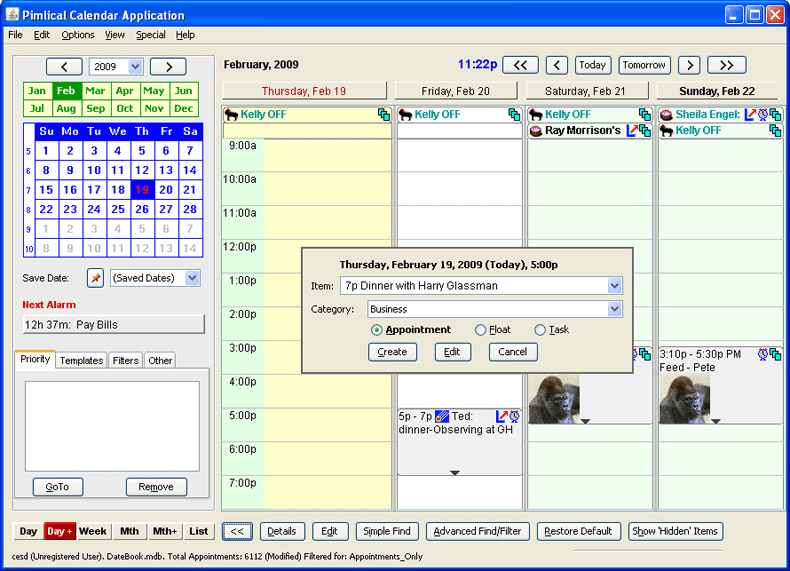
Task: Click the repeat icon on Friday's Kelly OFF
Action: coord(514,115)
